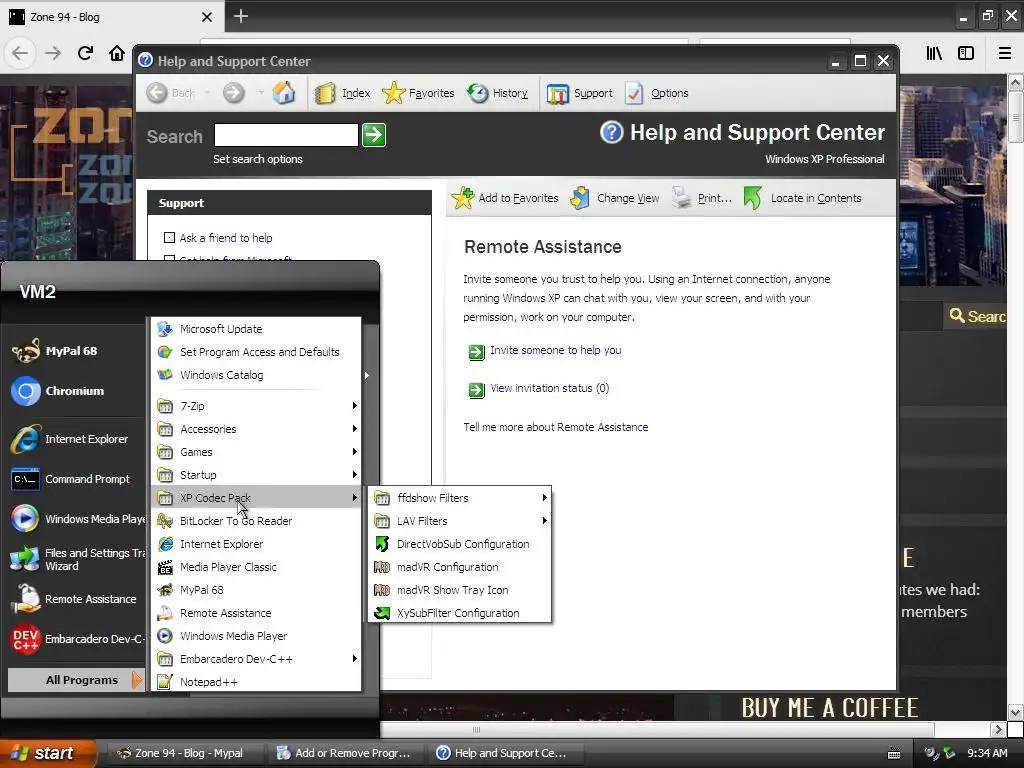Open the Index toolbar button in Help and Support Center
This screenshot has width=1024, height=768.
click(x=343, y=93)
